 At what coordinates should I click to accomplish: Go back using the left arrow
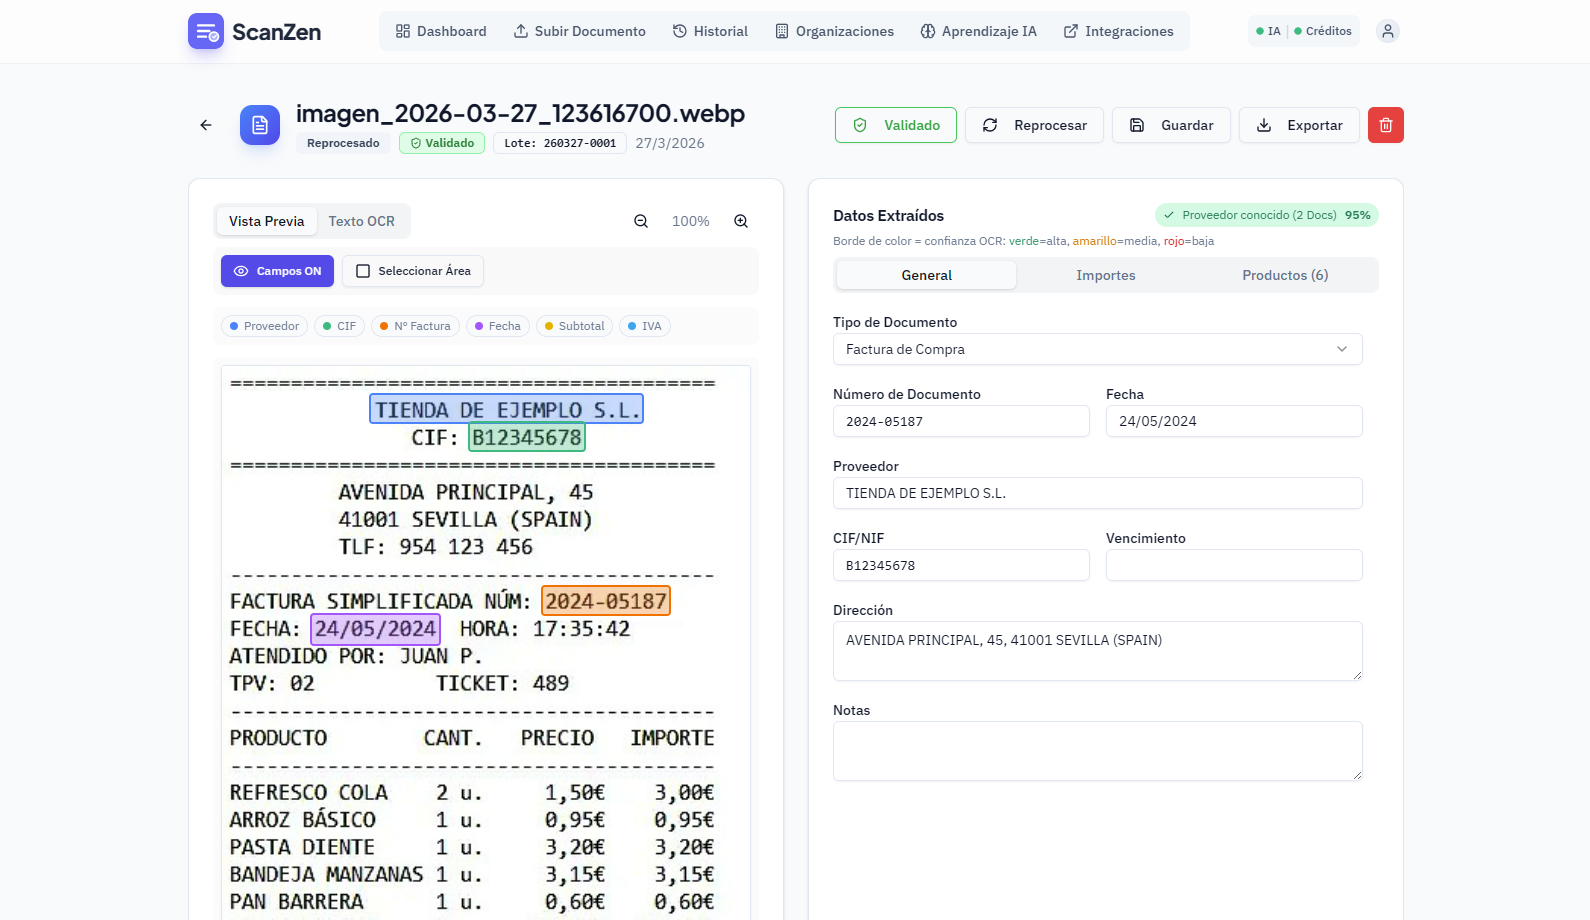[x=206, y=125]
